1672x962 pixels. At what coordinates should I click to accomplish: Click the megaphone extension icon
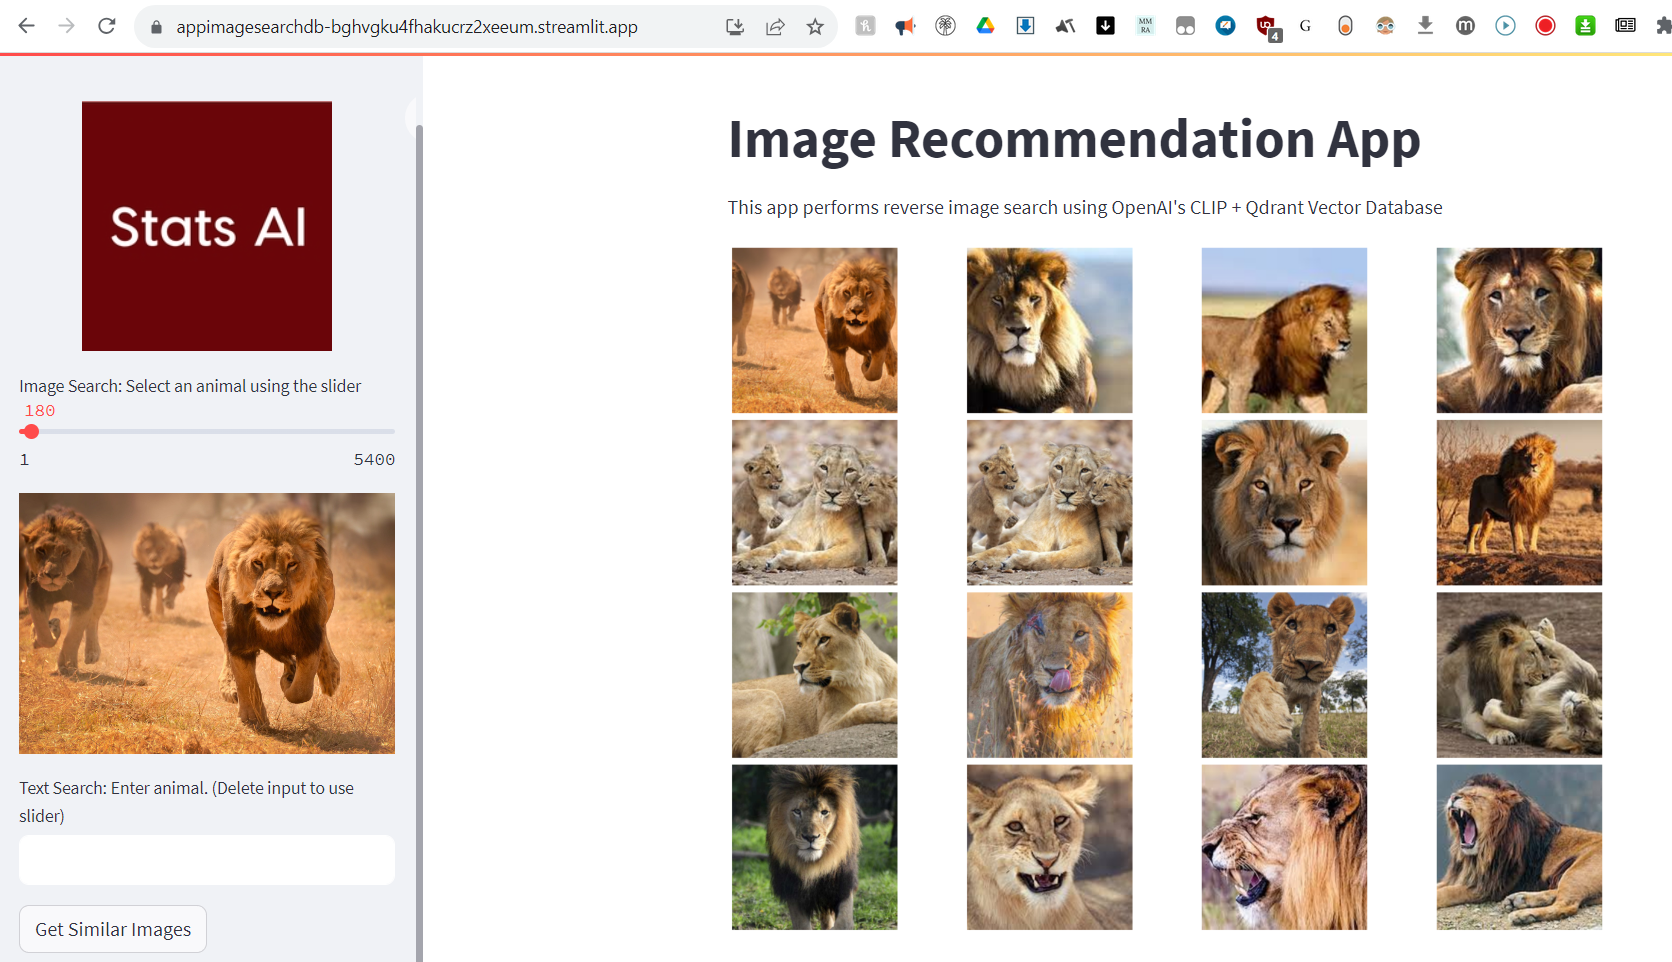tap(905, 26)
